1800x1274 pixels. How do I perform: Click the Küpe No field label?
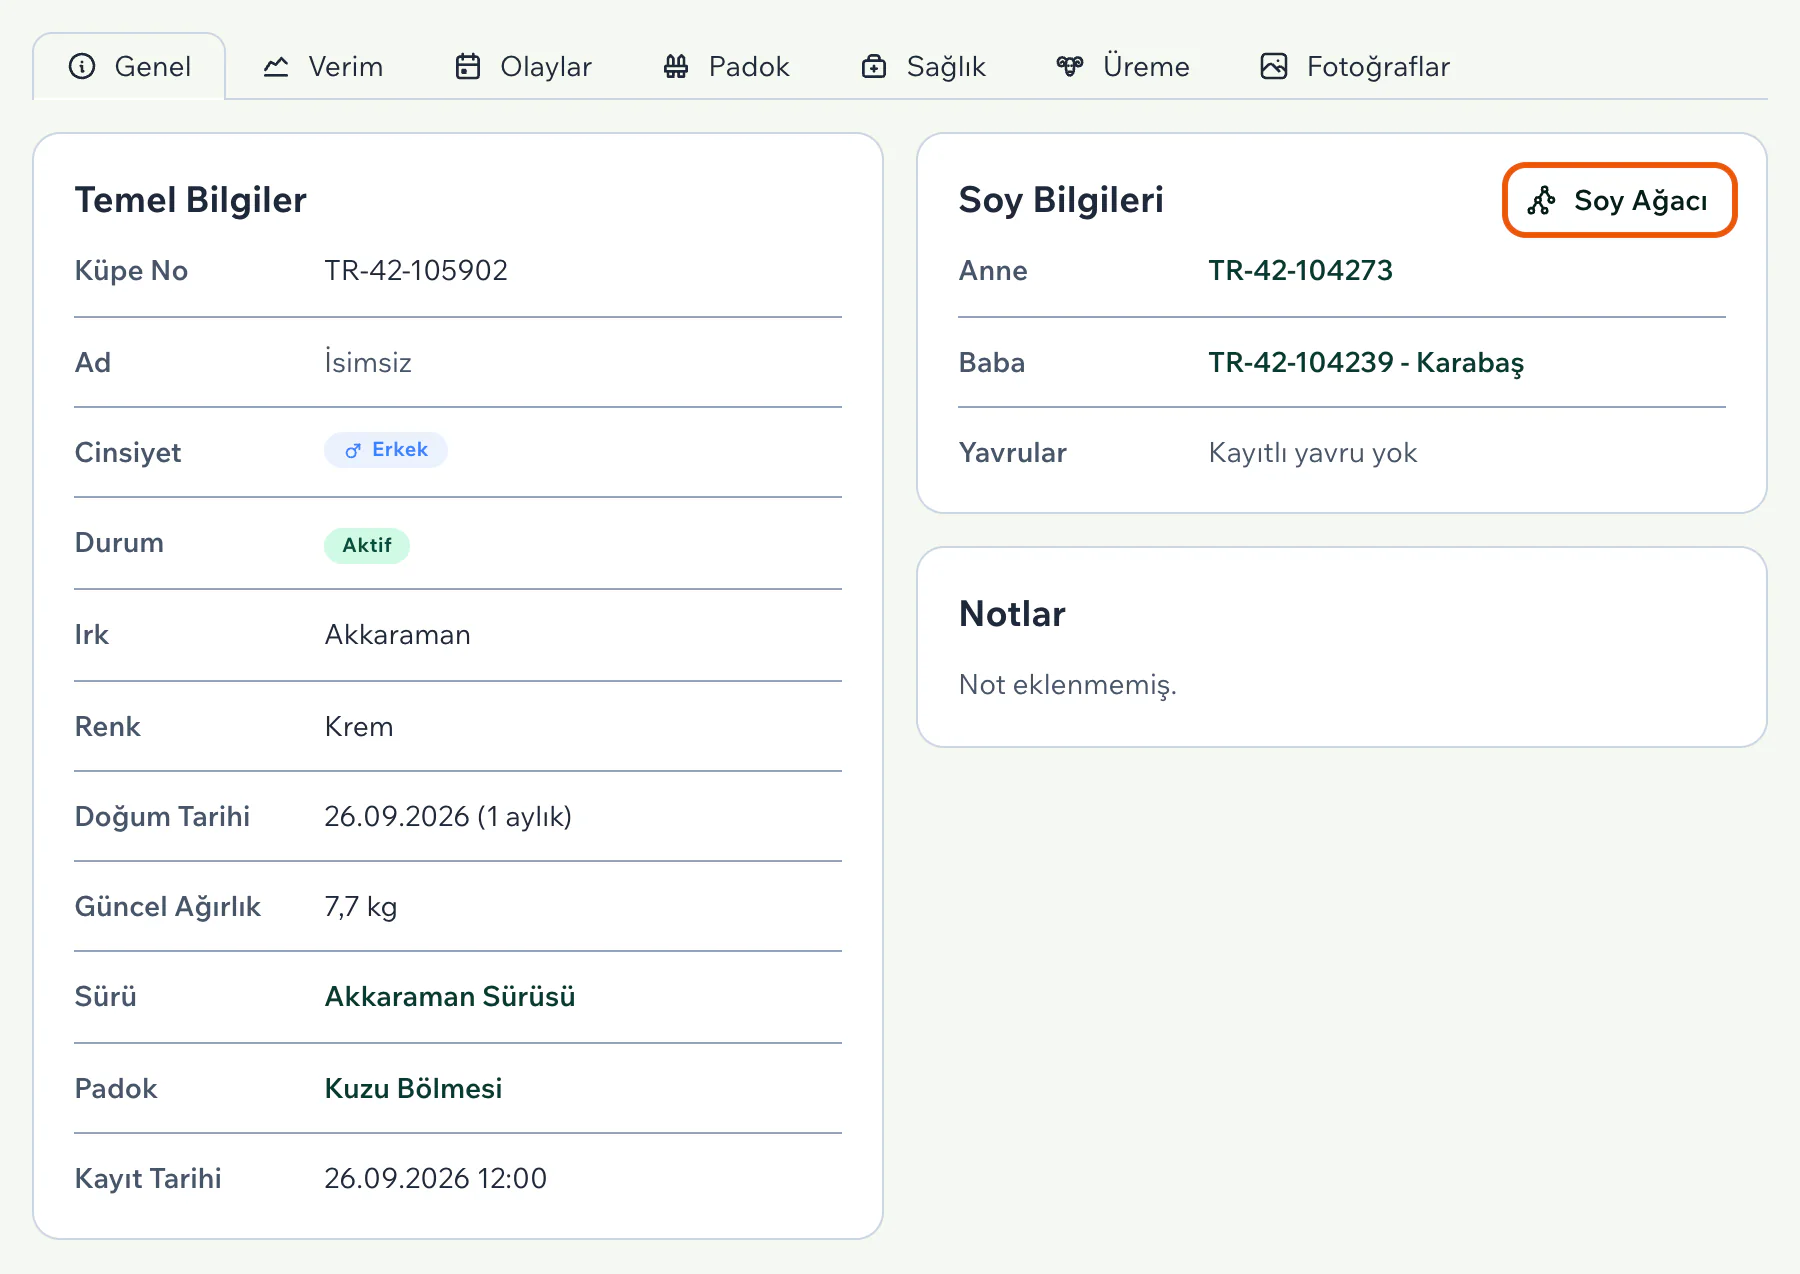pyautogui.click(x=131, y=270)
